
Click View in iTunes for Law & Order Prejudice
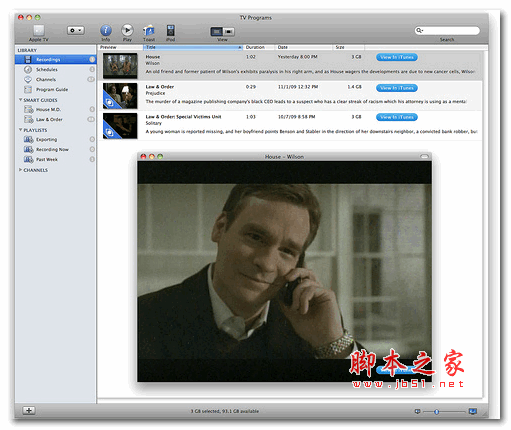tap(397, 88)
